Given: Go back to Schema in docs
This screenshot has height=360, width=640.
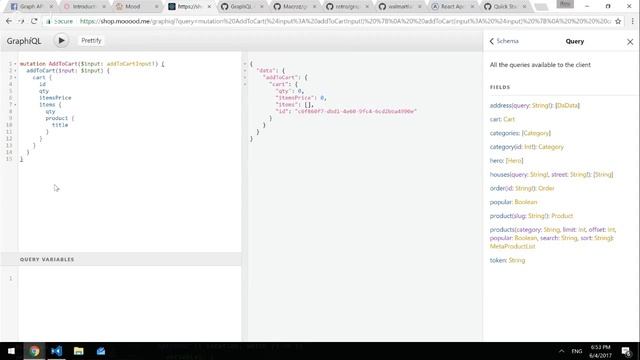Looking at the screenshot, I should click(504, 41).
